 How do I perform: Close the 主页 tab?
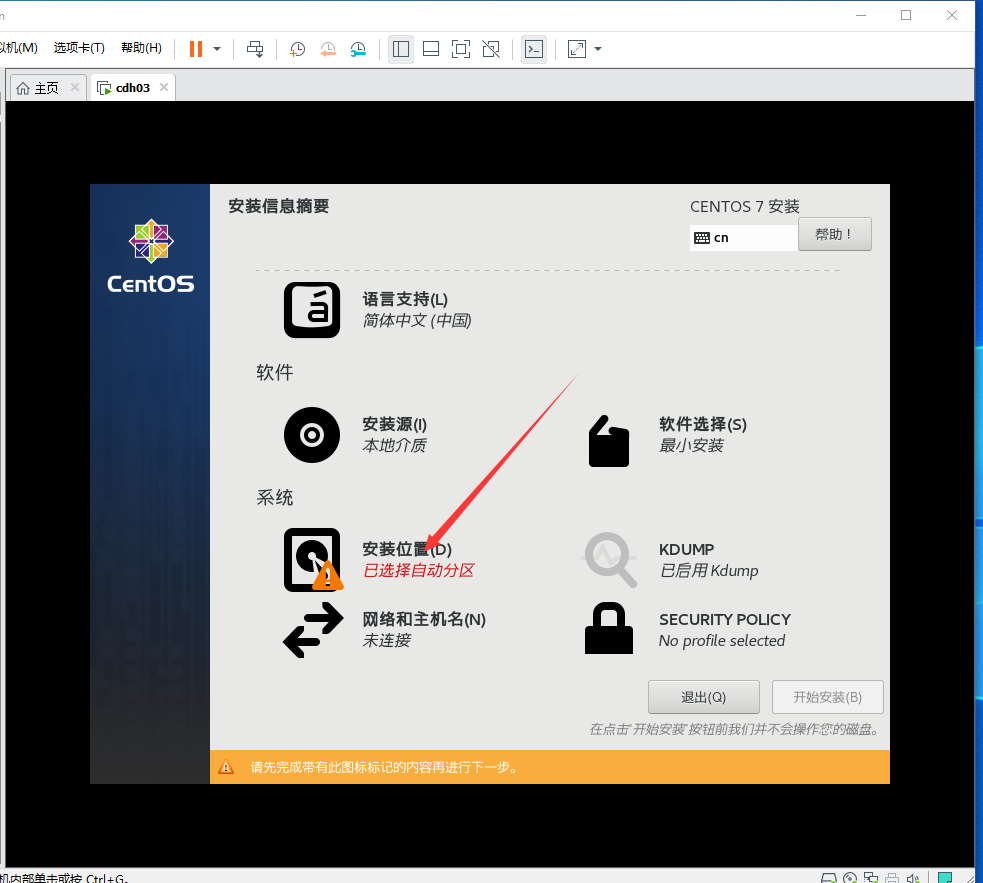[75, 87]
